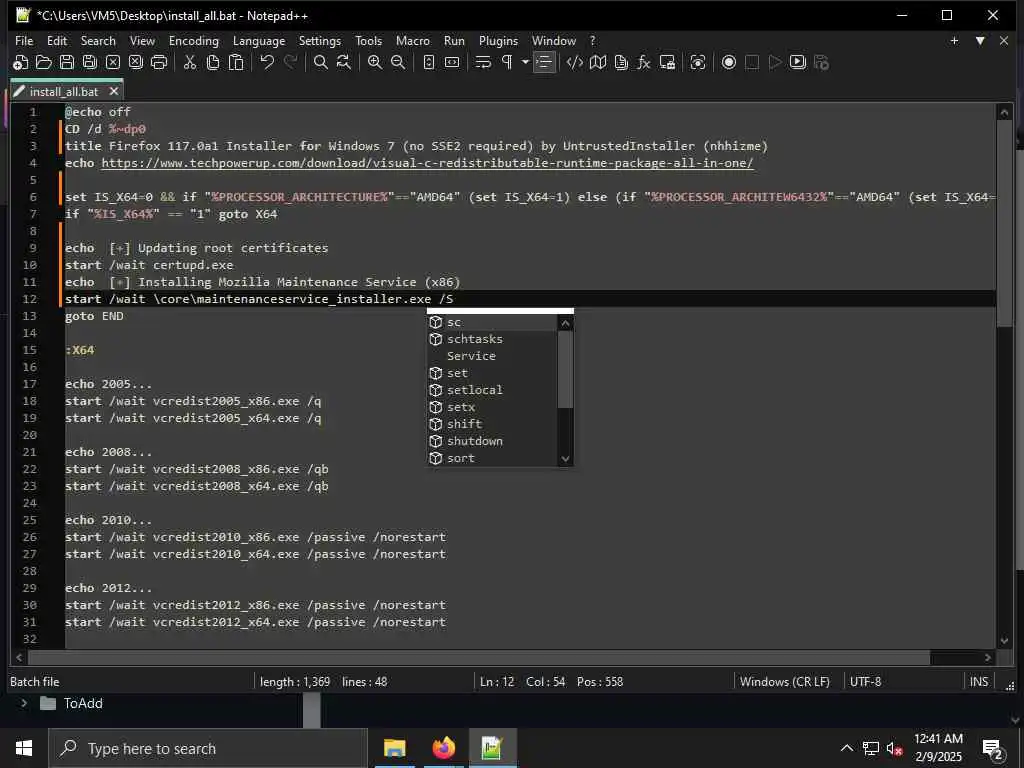Viewport: 1024px width, 768px height.
Task: Choose 'shutdown' from autocomplete list
Action: (x=492, y=441)
